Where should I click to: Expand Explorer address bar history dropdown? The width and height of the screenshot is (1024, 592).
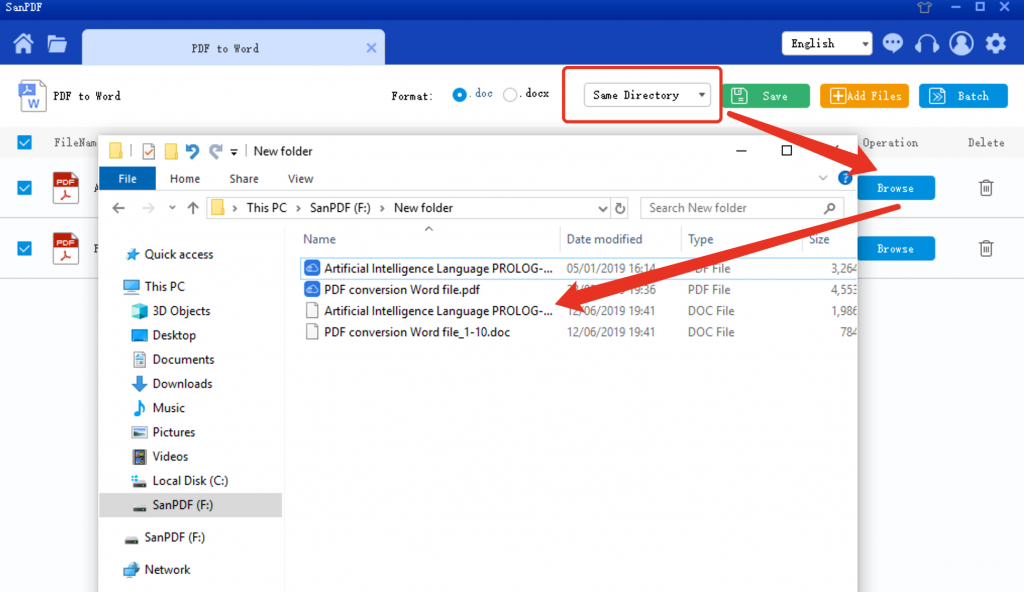pos(602,208)
